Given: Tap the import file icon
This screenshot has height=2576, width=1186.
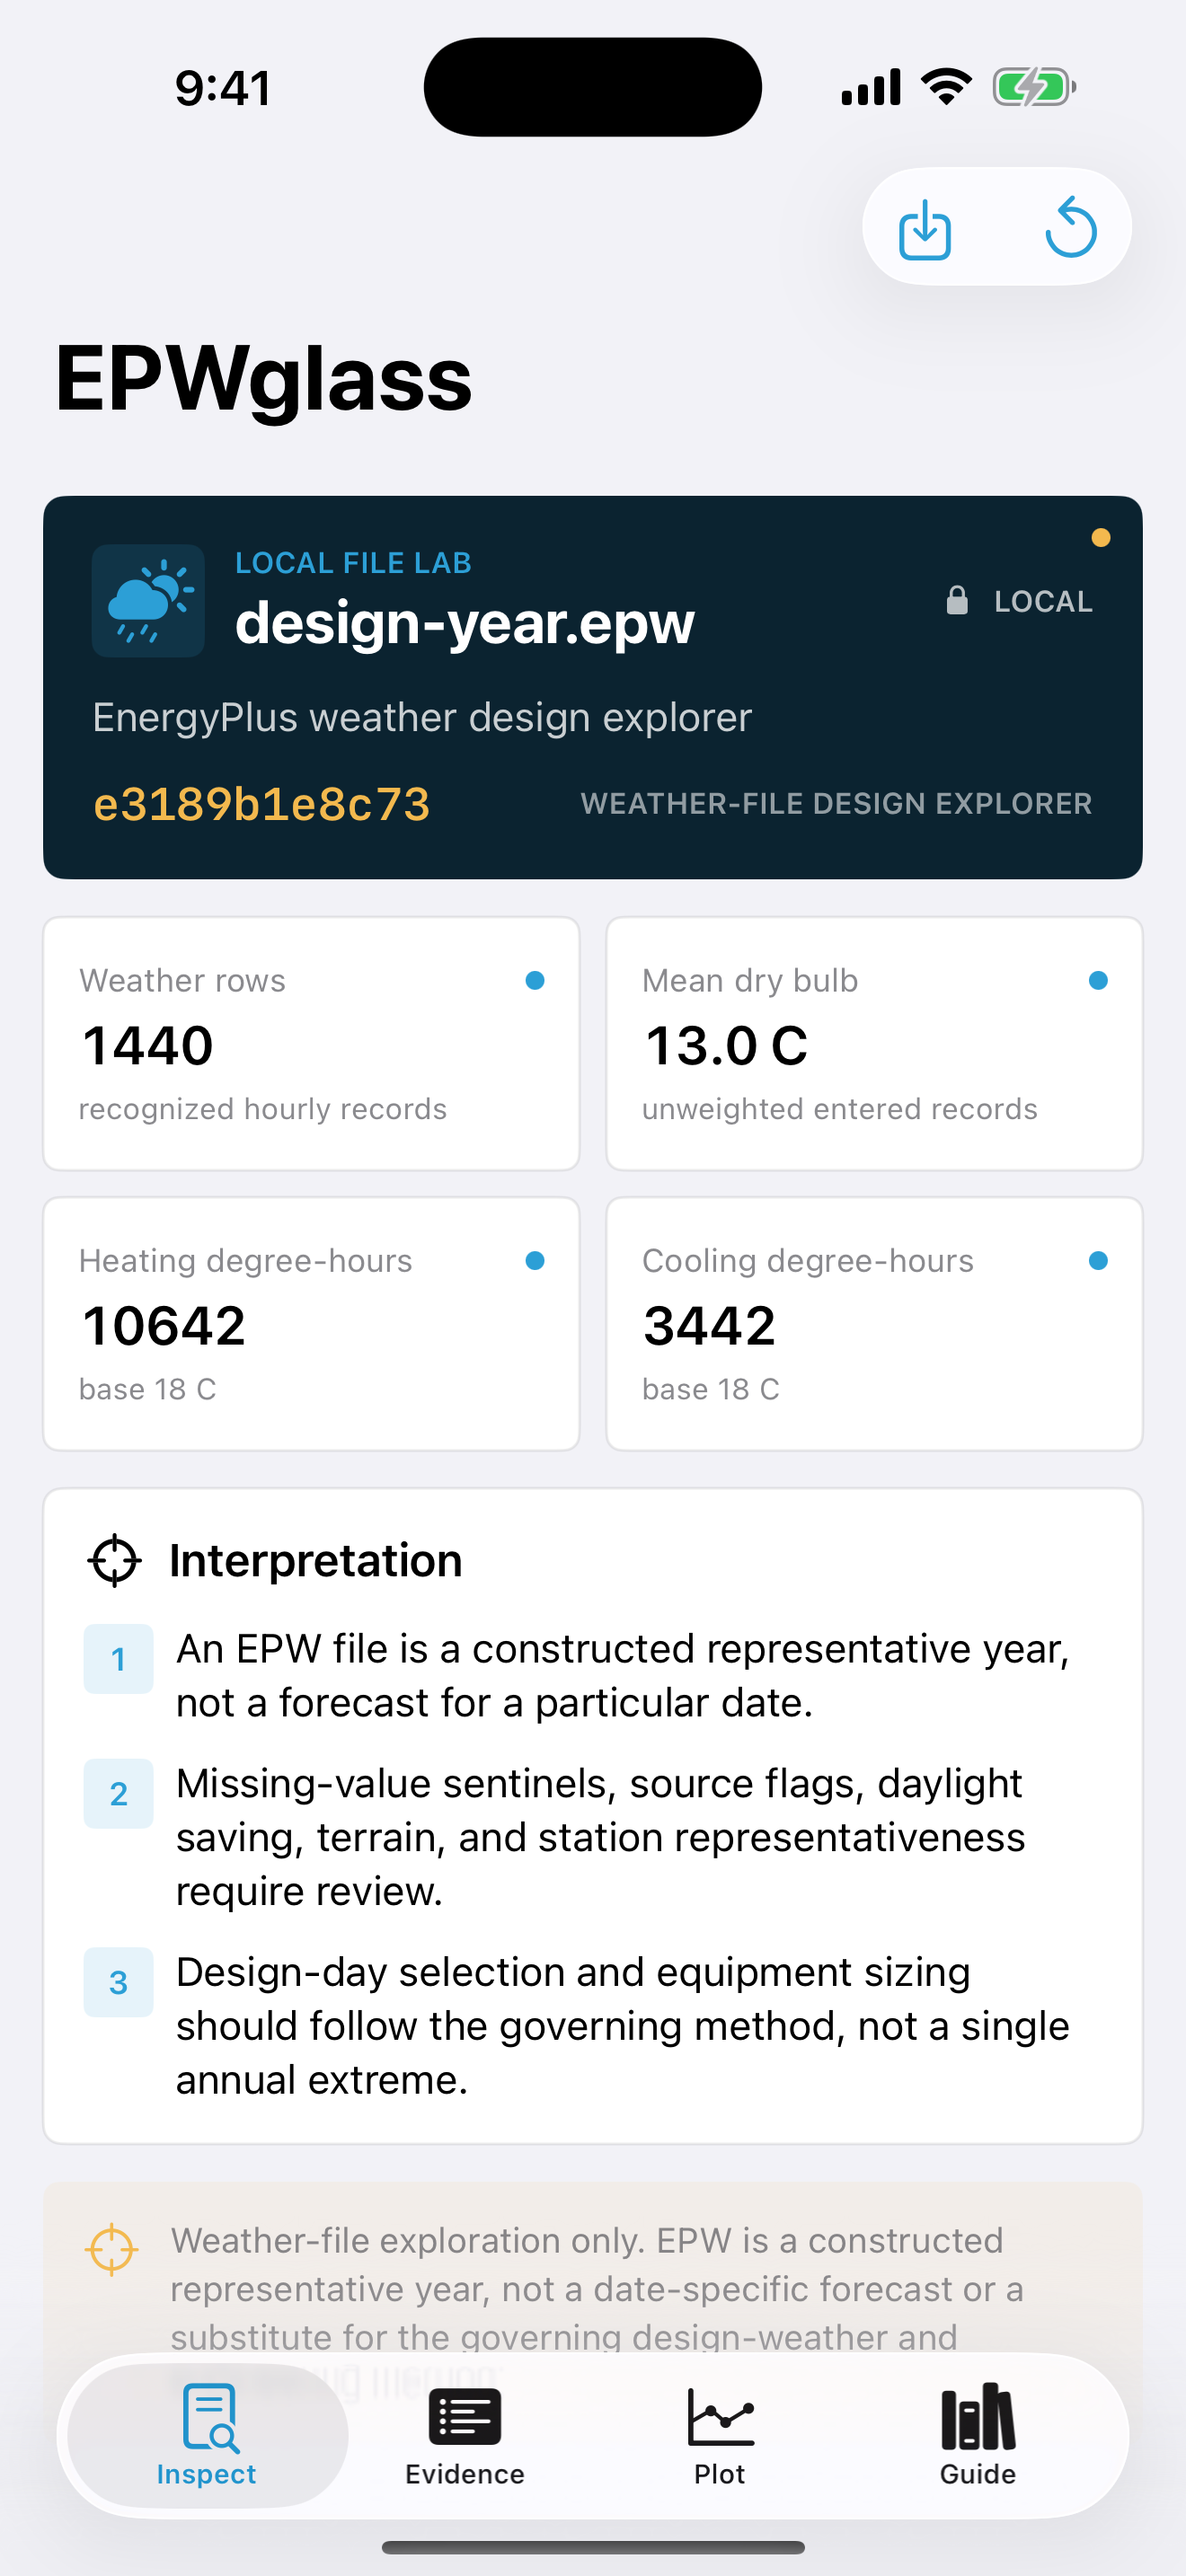Looking at the screenshot, I should click(x=924, y=229).
